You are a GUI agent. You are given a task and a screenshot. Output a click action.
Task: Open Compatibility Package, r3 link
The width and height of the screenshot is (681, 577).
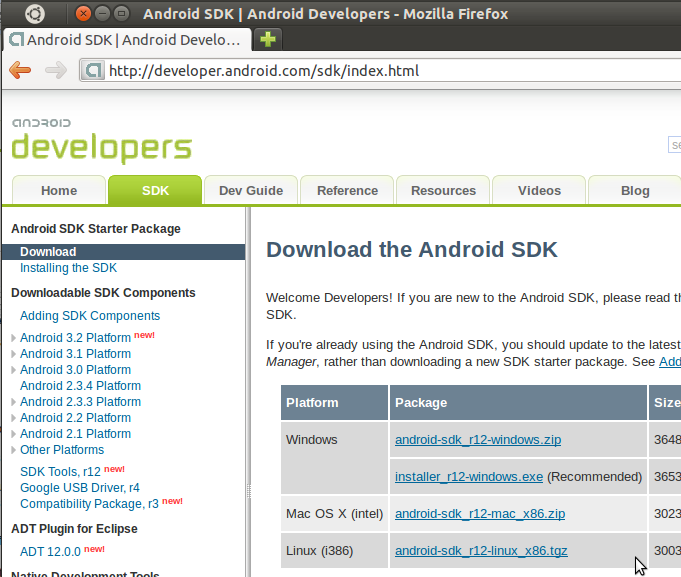(89, 504)
